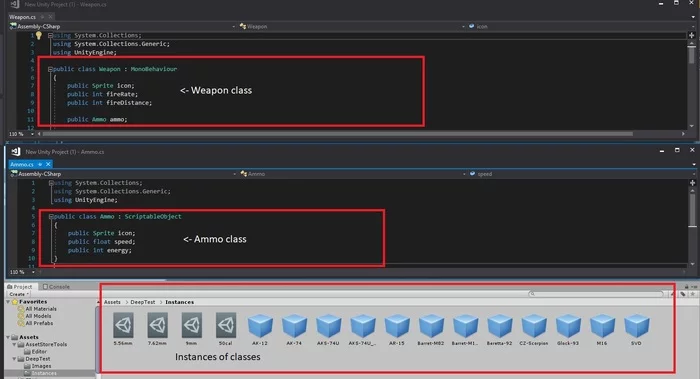The image size is (700, 379).
Task: Collapse the Favorites tree node
Action: coord(8,302)
